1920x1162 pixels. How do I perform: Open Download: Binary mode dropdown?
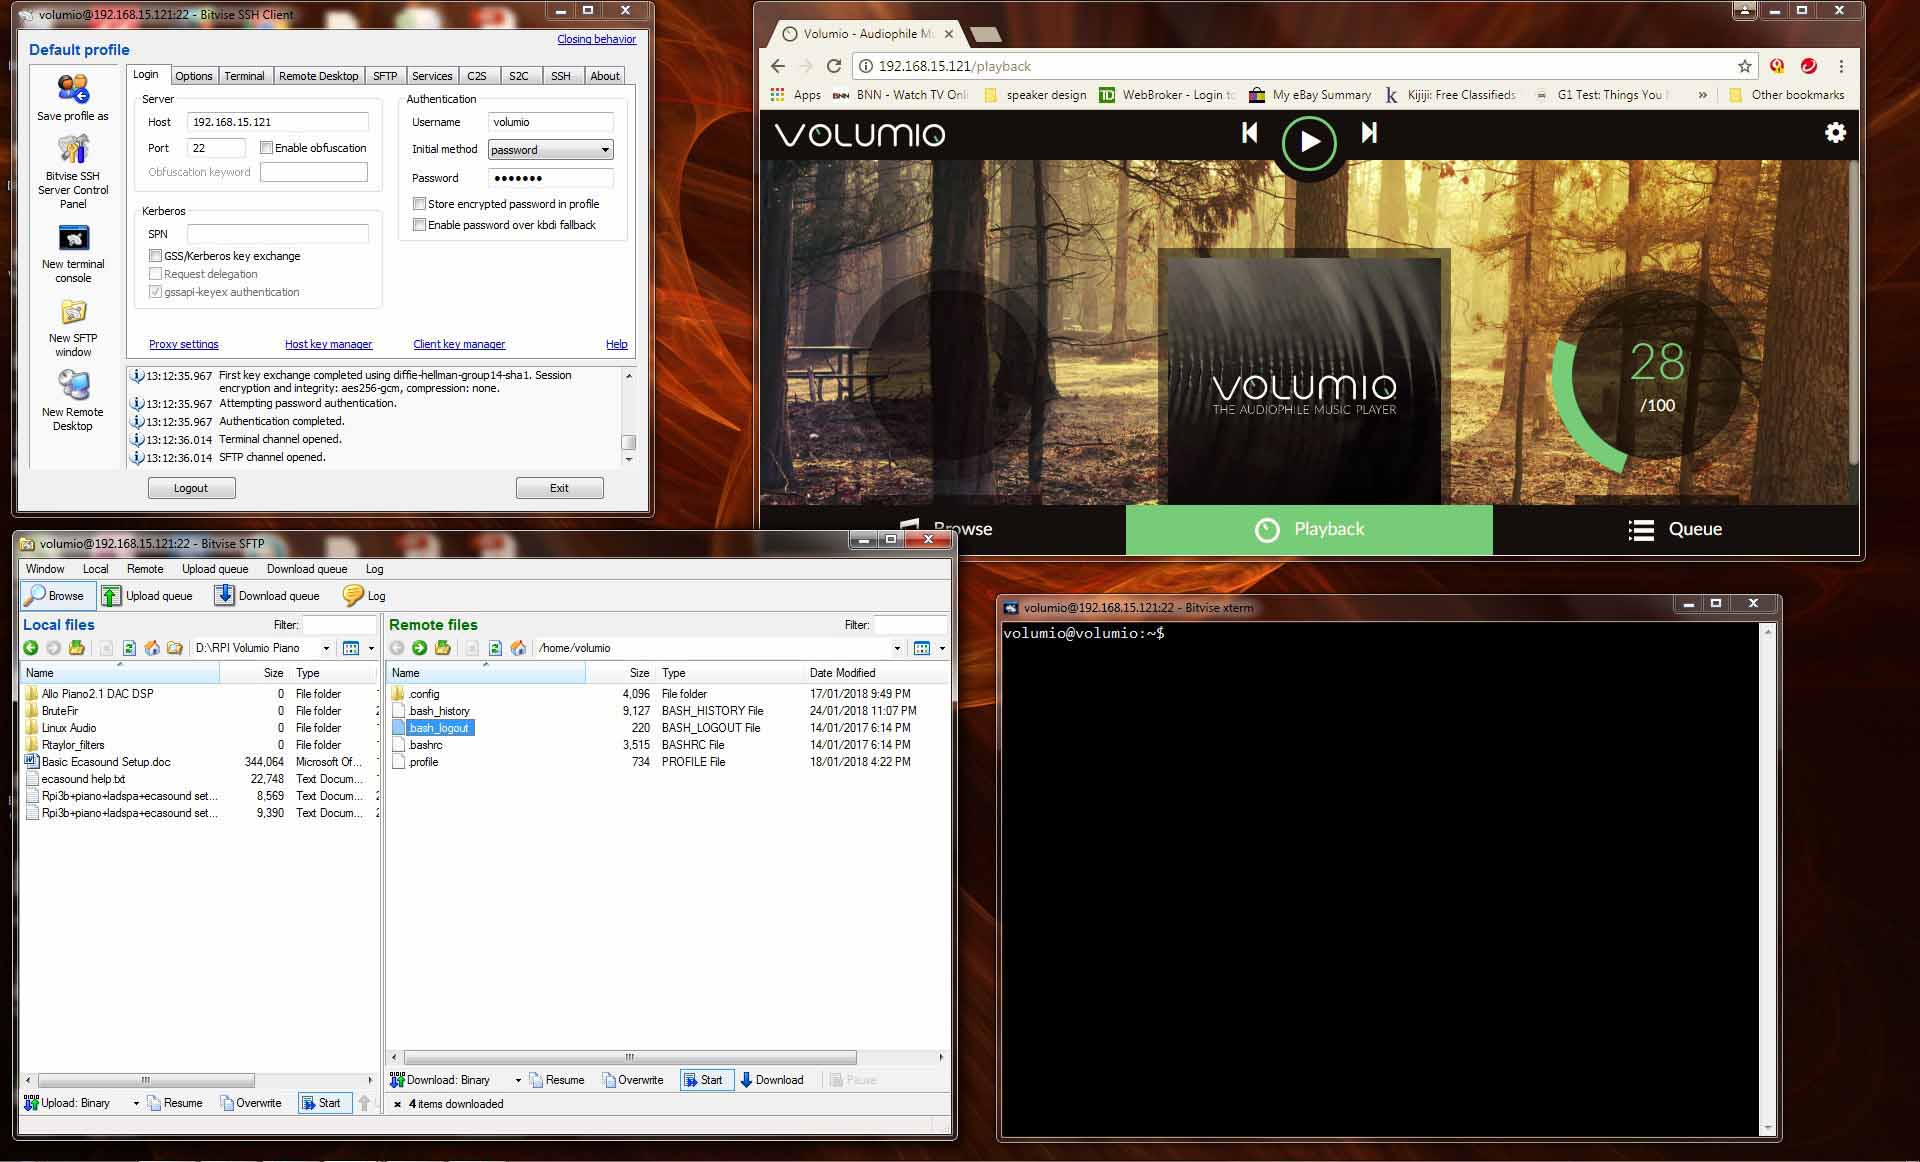coord(518,1080)
